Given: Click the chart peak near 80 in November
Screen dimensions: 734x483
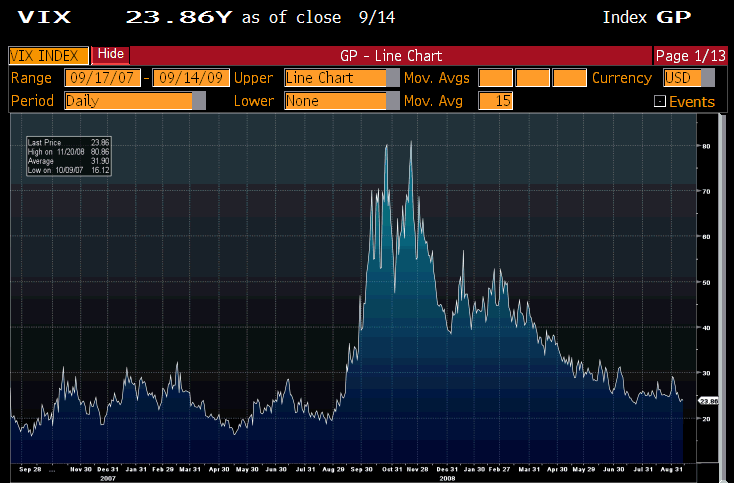Looking at the screenshot, I should [x=411, y=143].
